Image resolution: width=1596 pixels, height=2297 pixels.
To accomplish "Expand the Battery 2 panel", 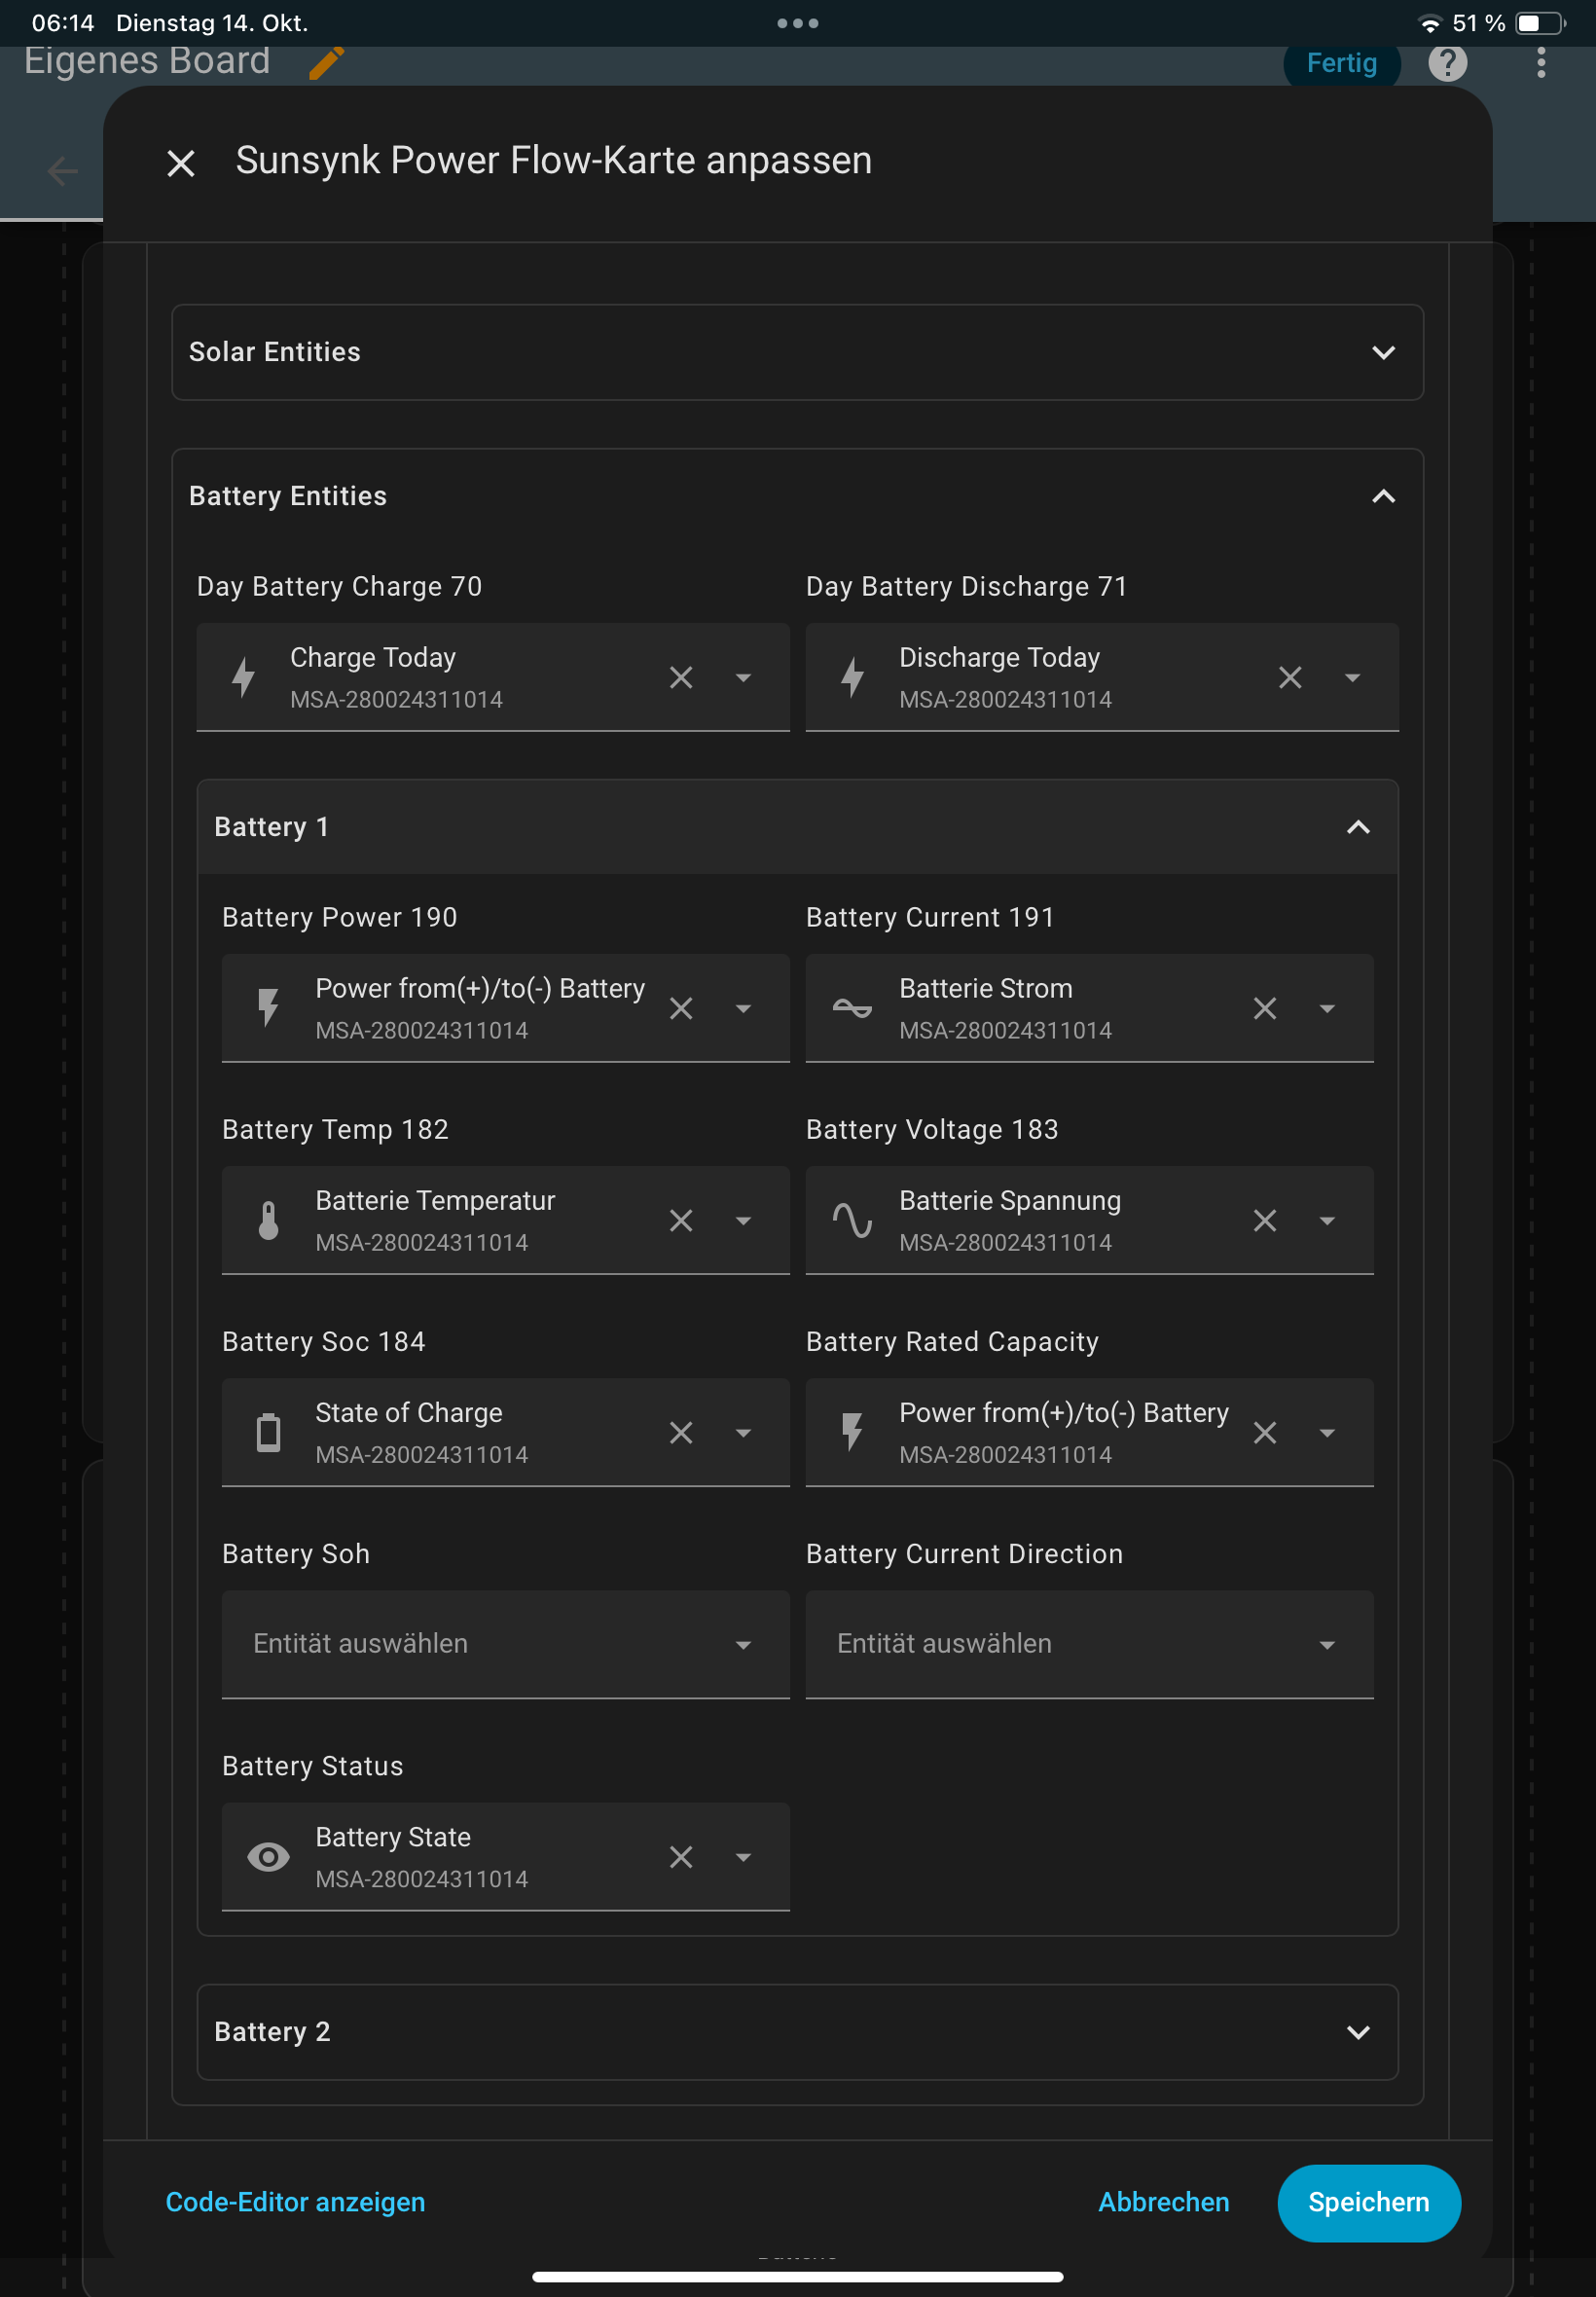I will [1357, 2032].
